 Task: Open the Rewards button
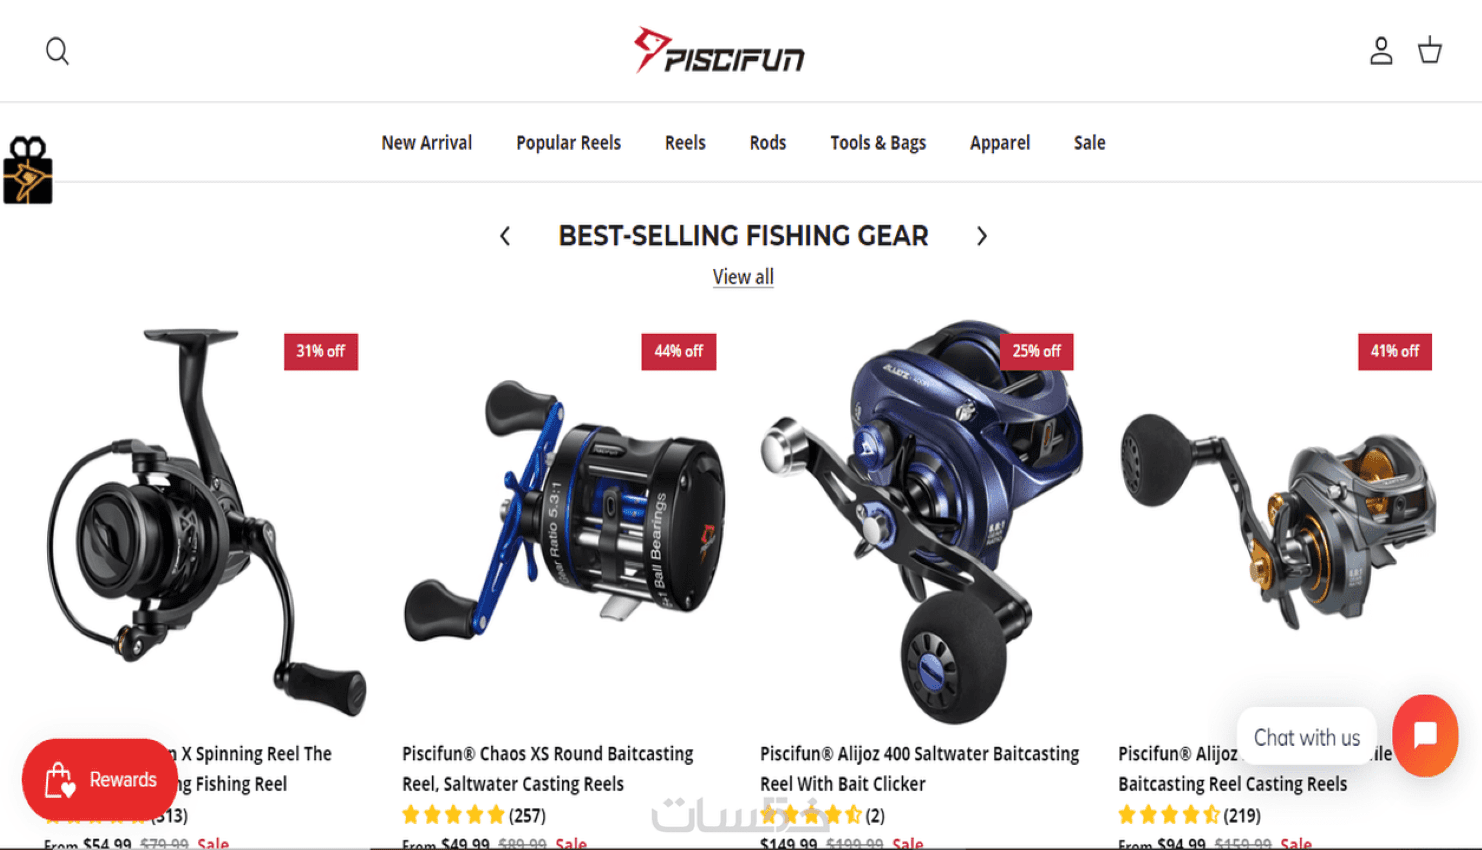99,780
